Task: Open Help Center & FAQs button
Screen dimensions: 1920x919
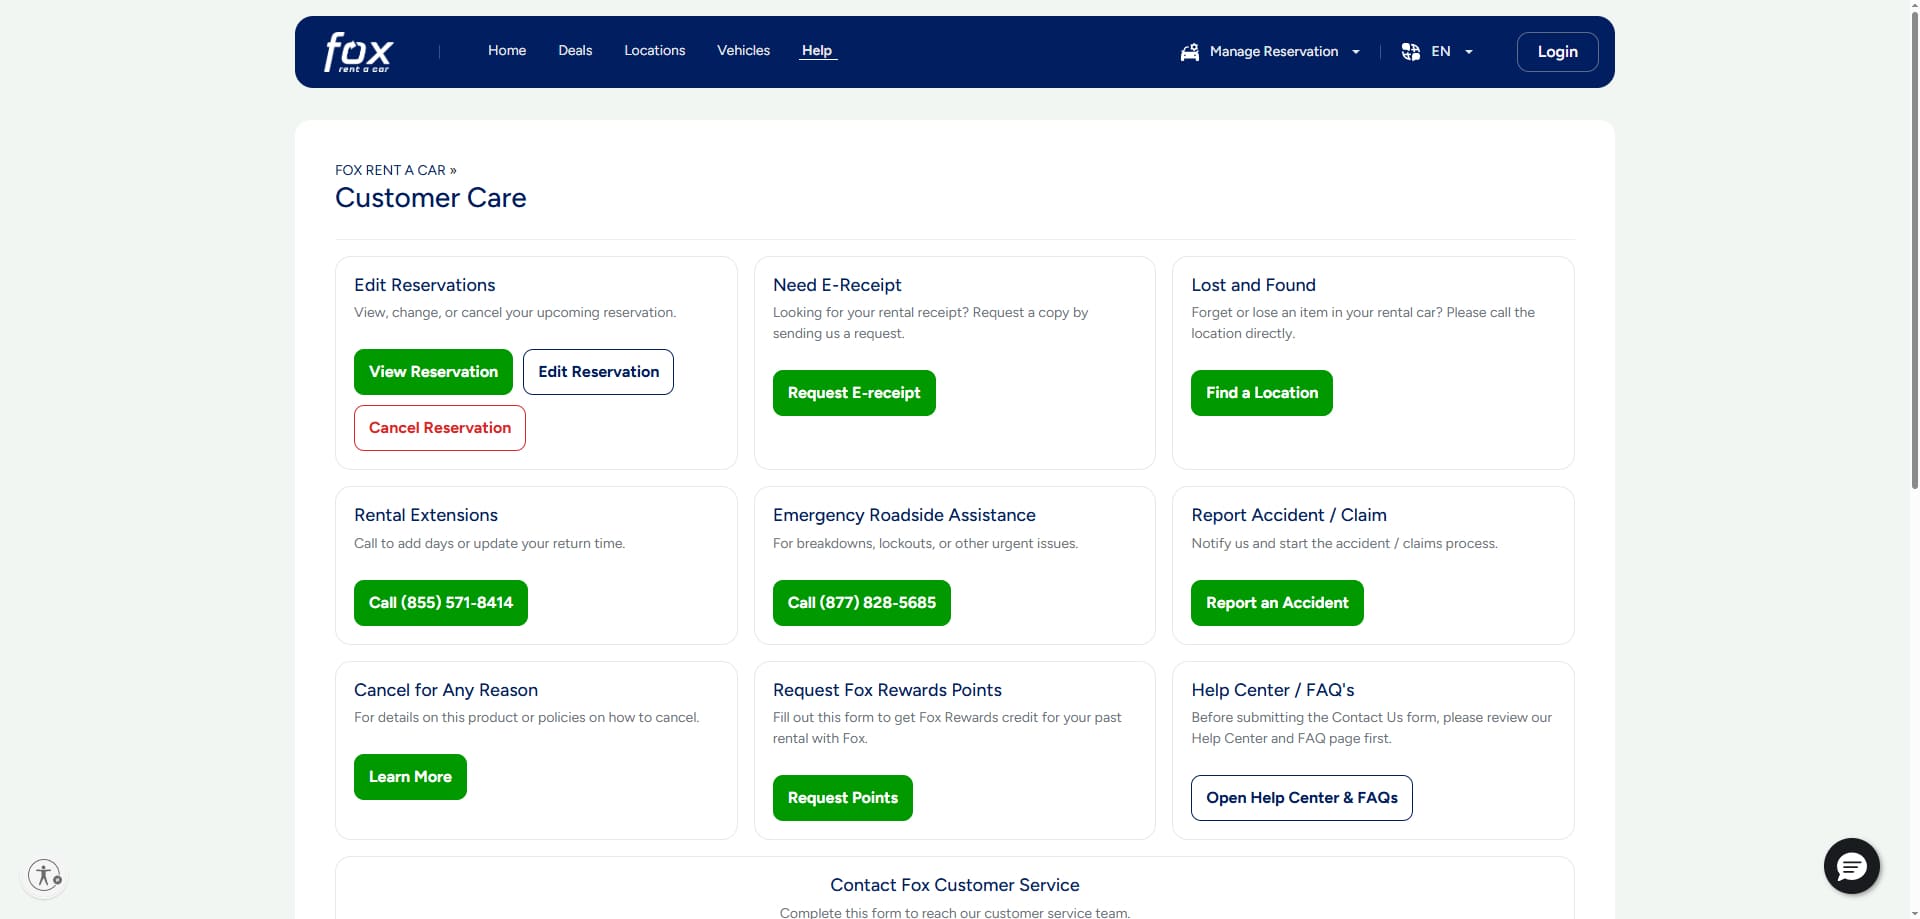Action: 1302,798
